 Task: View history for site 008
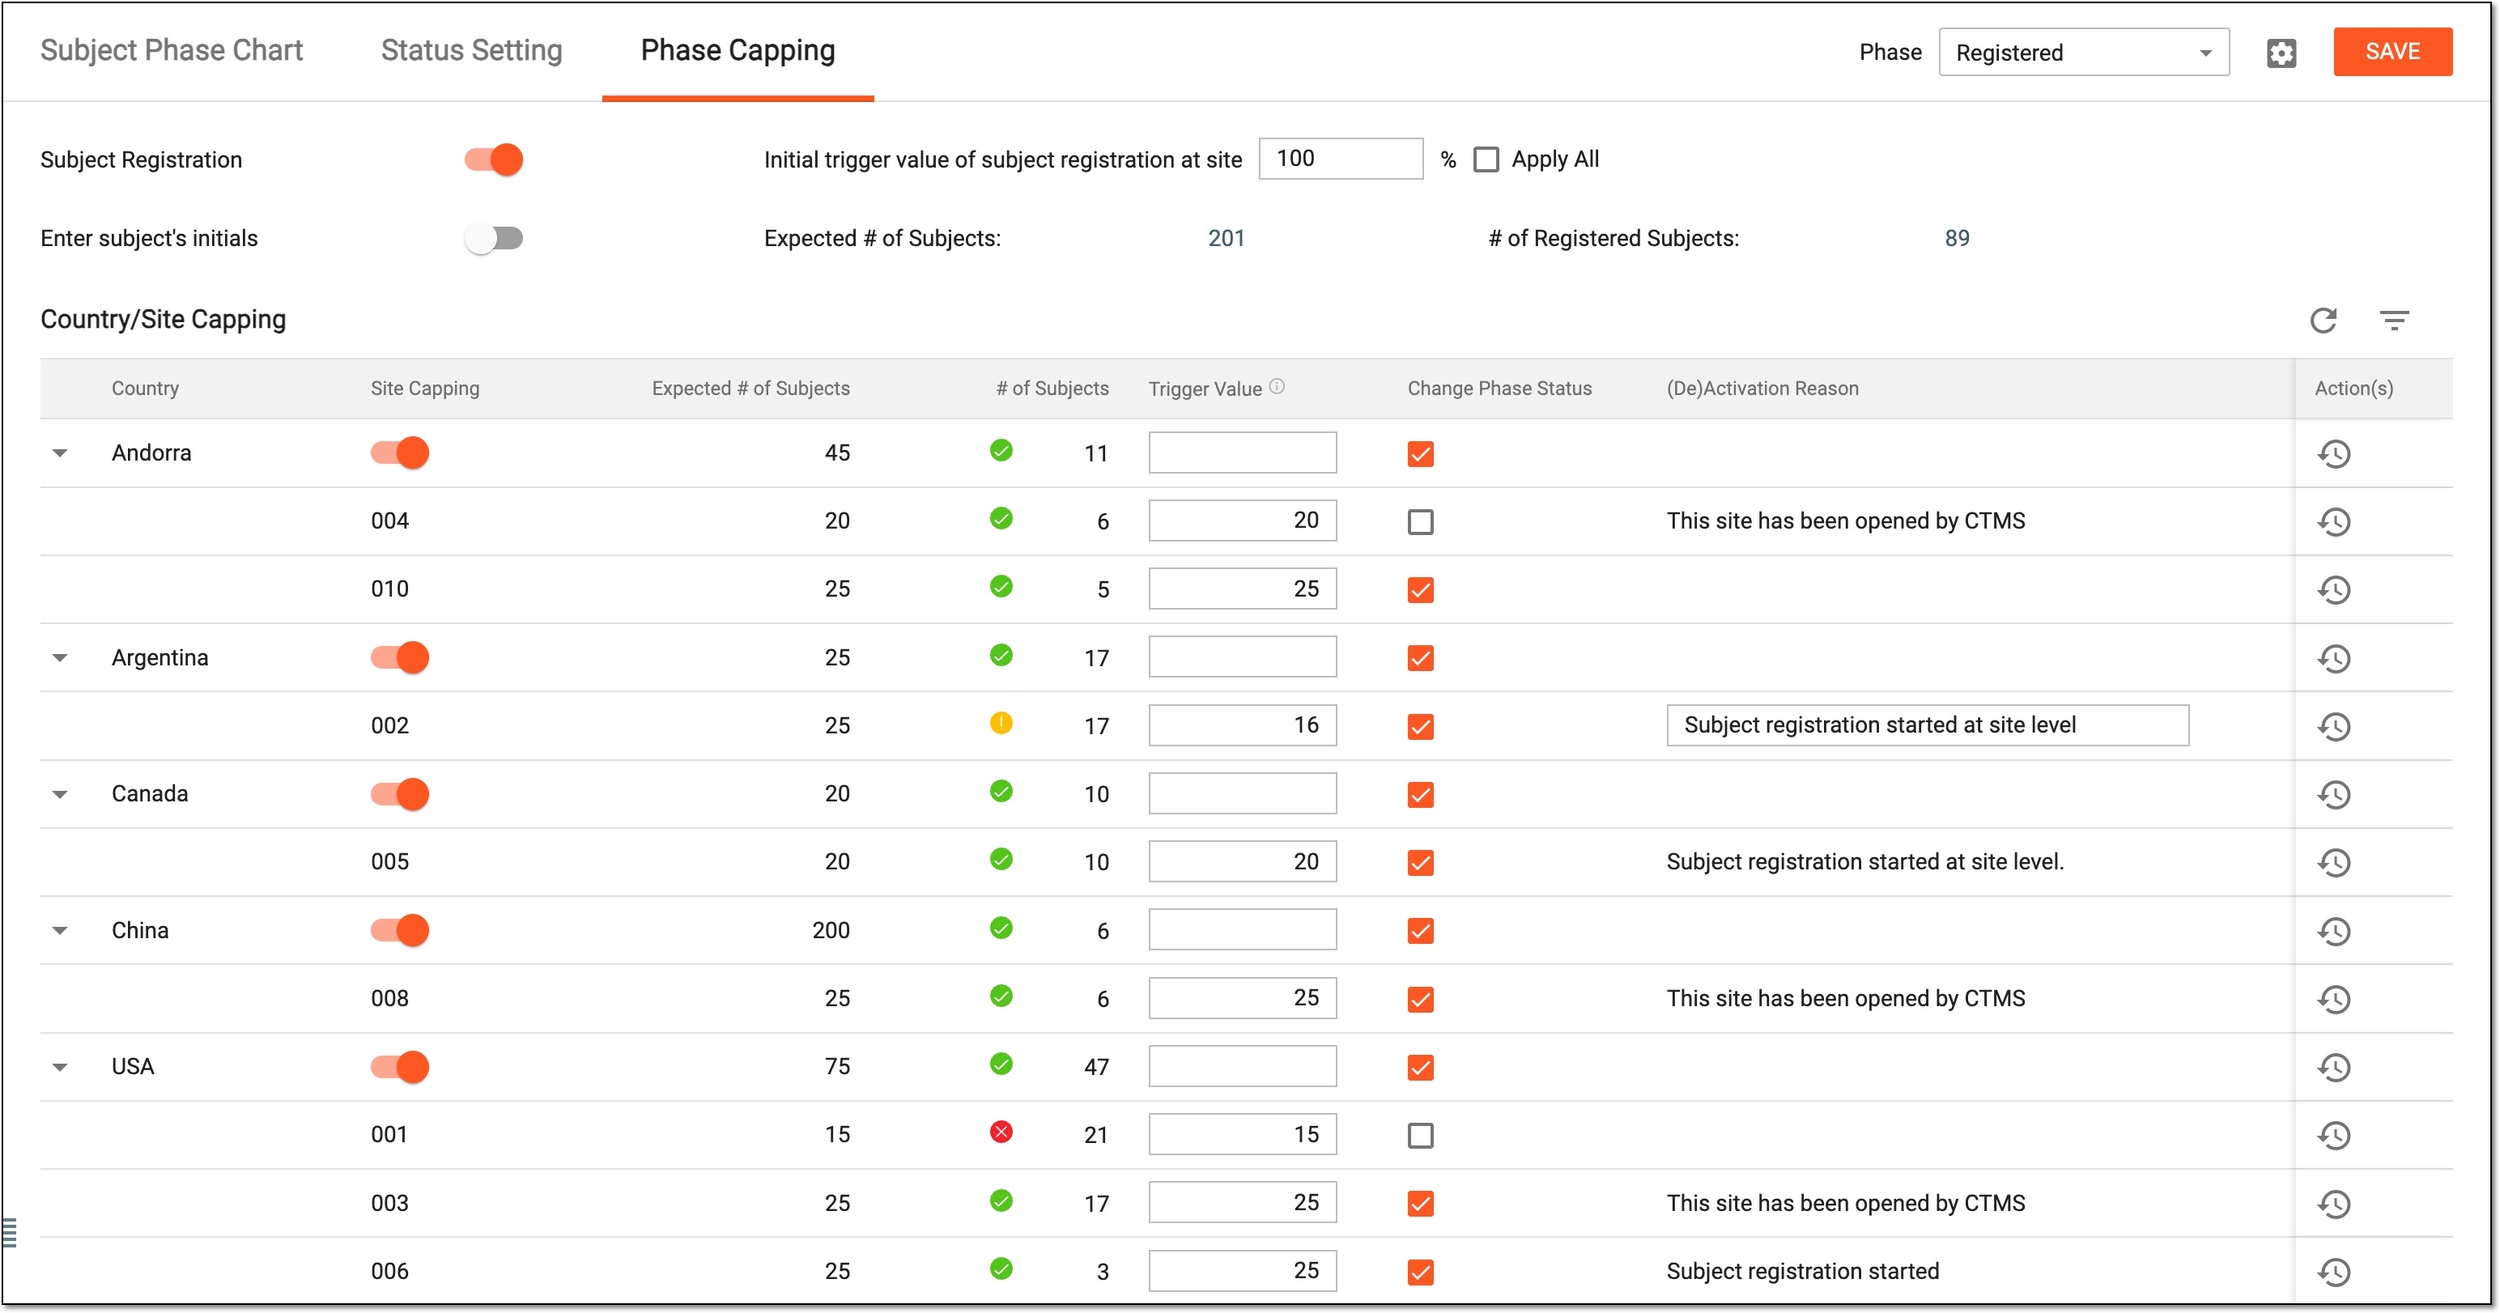[2334, 1000]
